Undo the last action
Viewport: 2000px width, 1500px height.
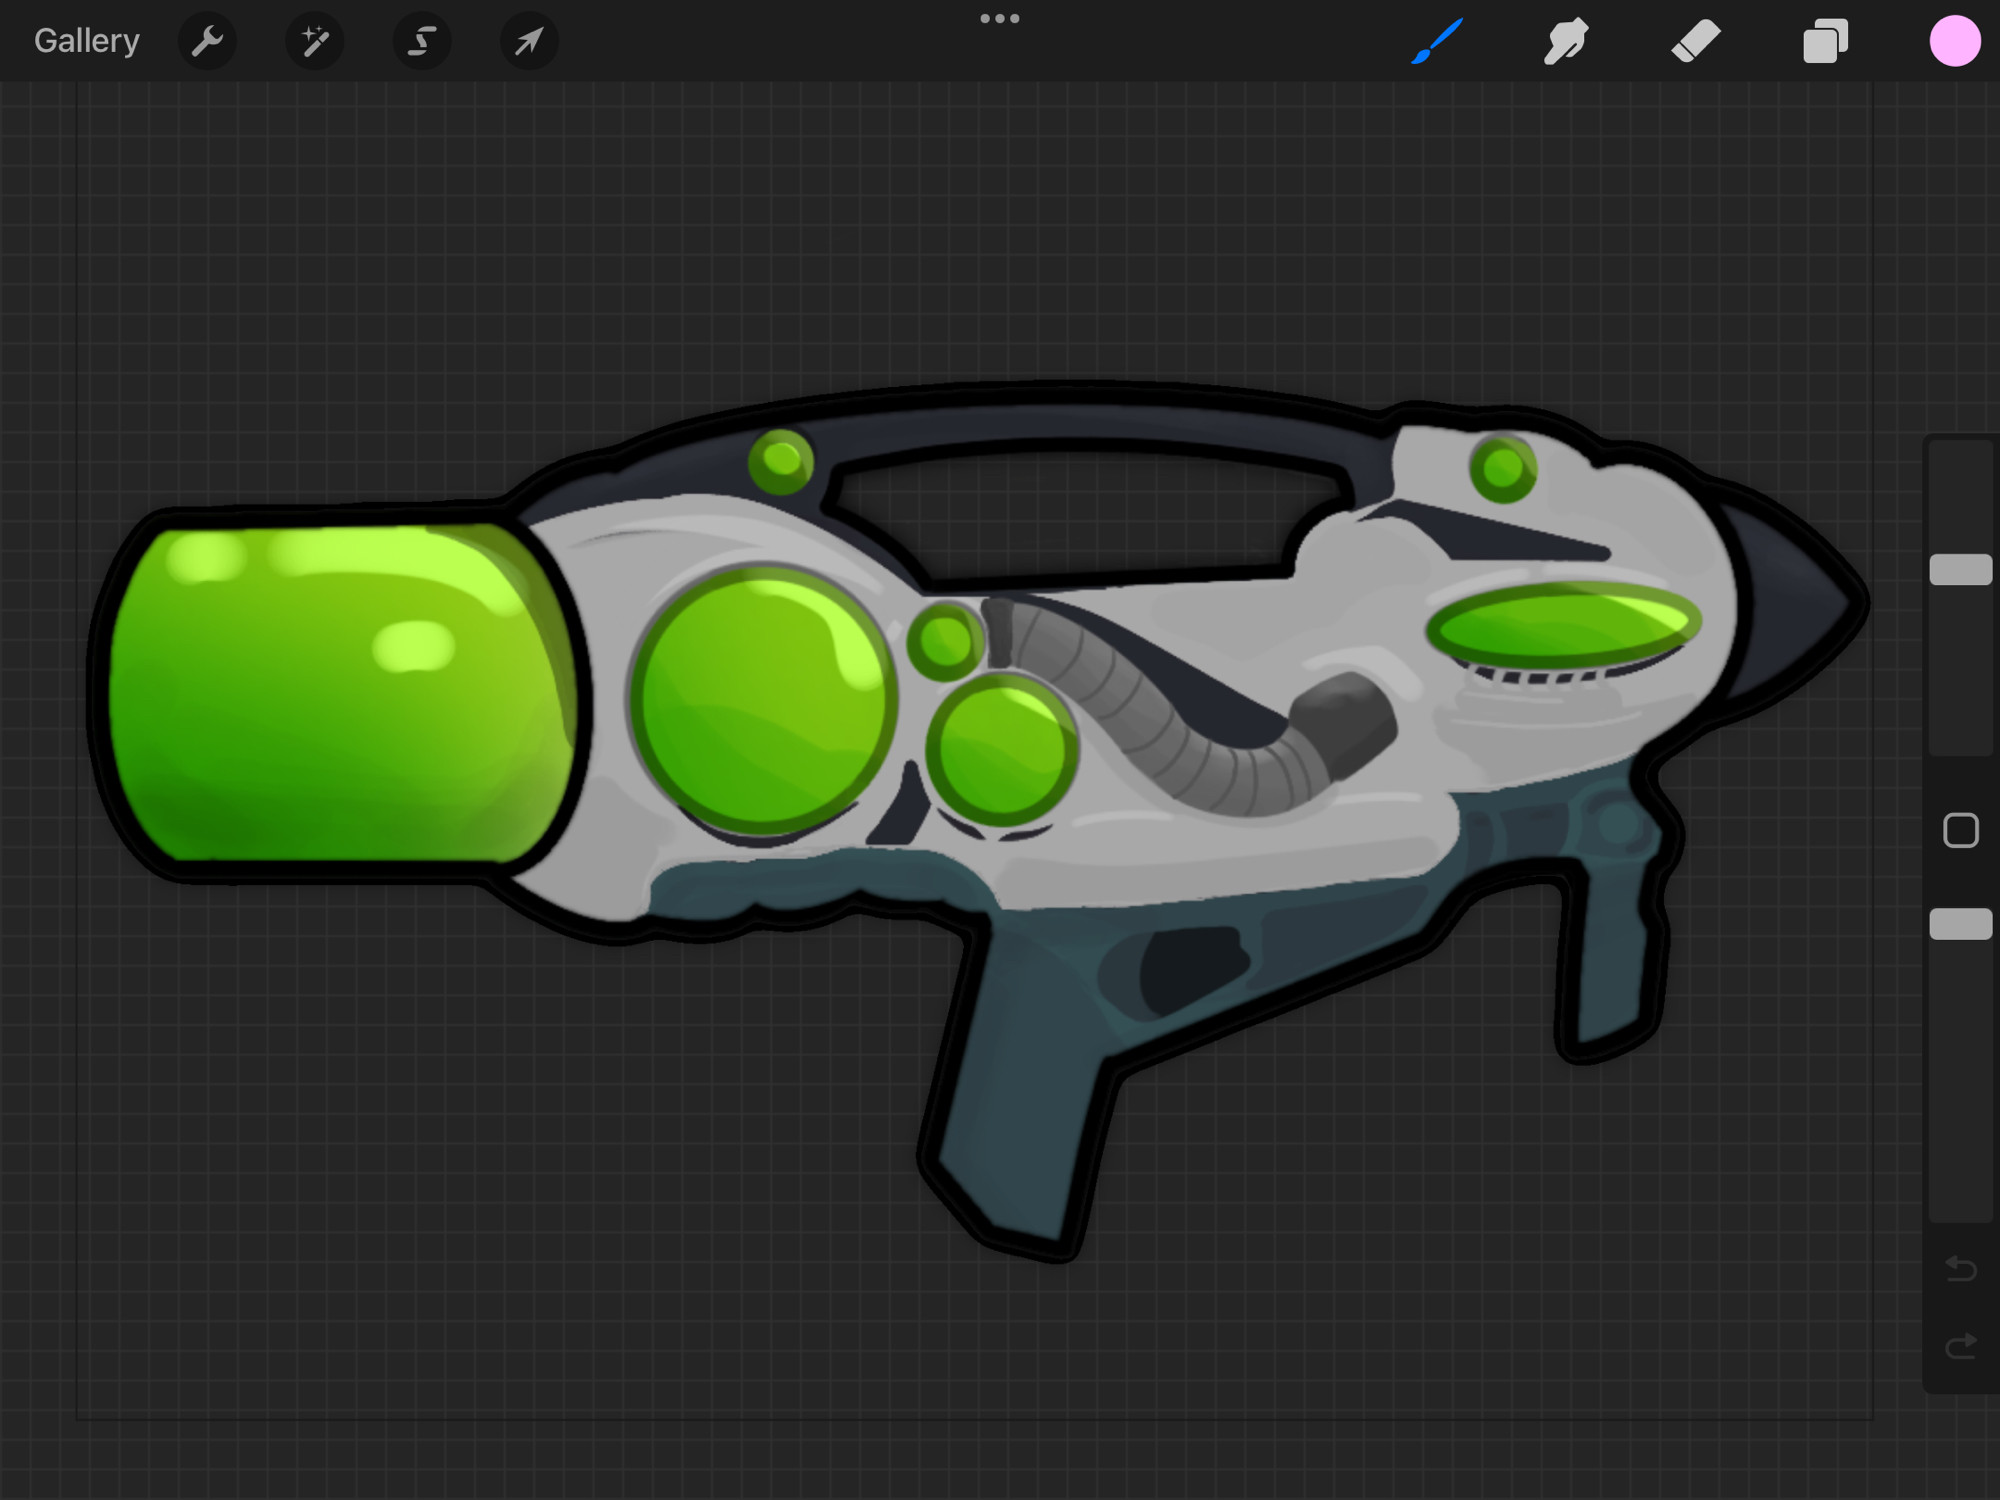[1961, 1269]
